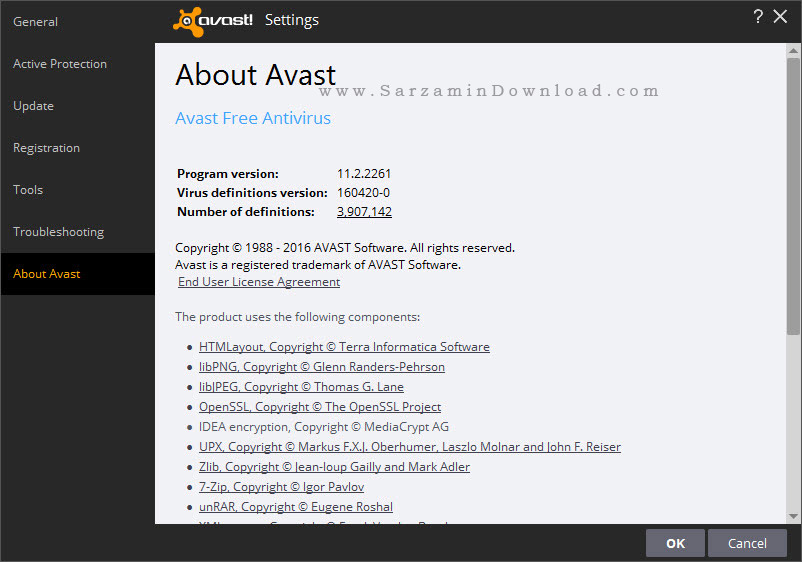Open the unRAR Eugene Roshal link
Image resolution: width=802 pixels, height=562 pixels.
click(x=296, y=506)
